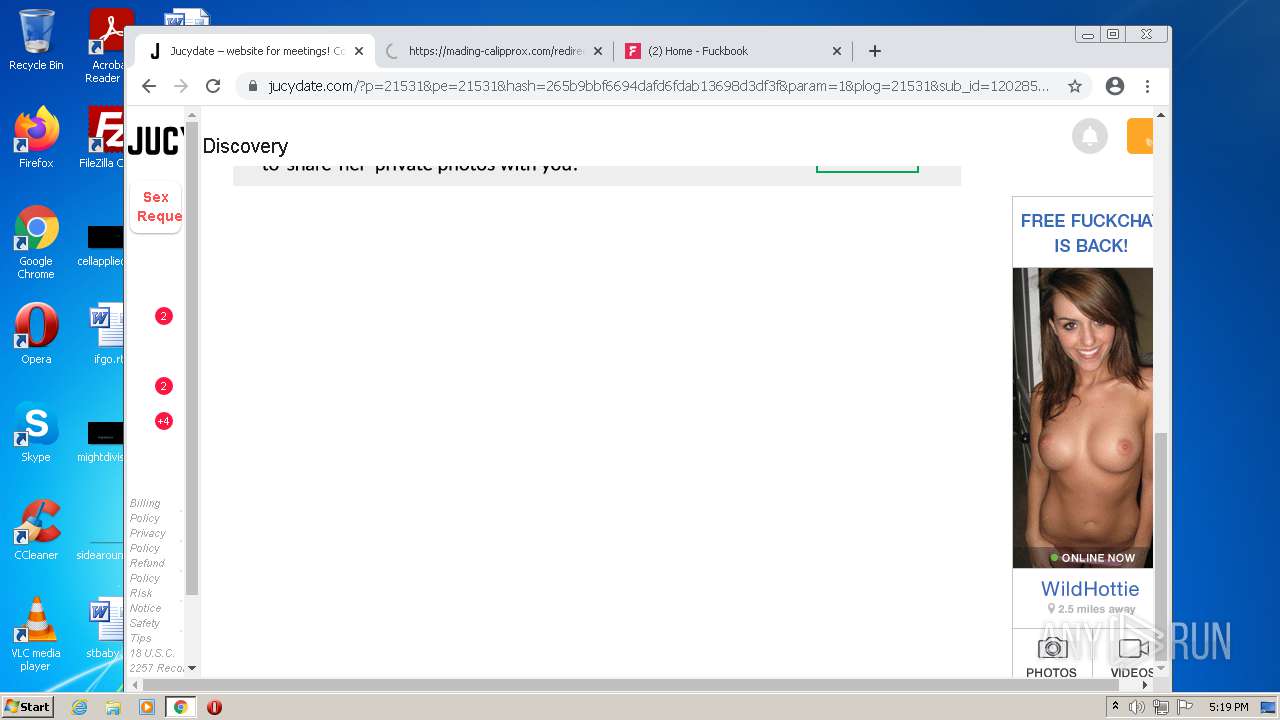Click the green outlined banner button
The height and width of the screenshot is (720, 1280).
point(867,168)
